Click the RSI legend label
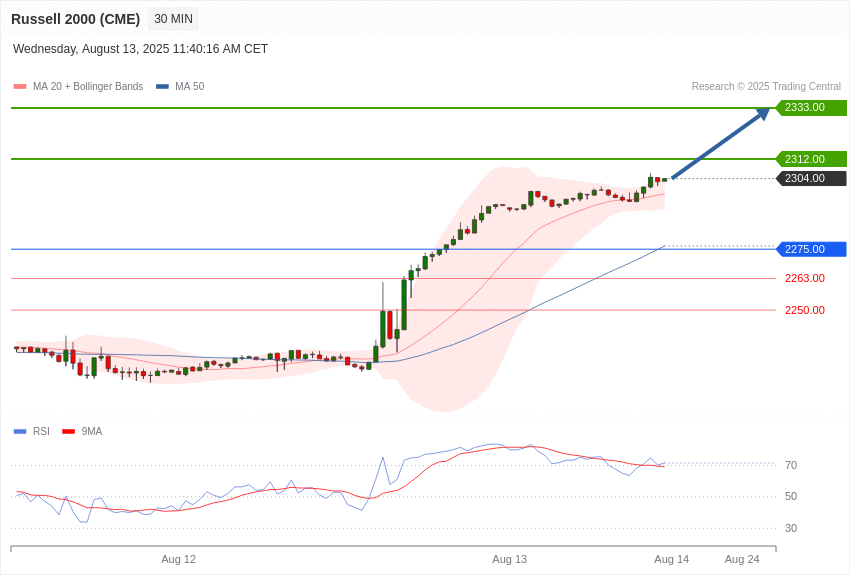850x576 pixels. coord(41,431)
